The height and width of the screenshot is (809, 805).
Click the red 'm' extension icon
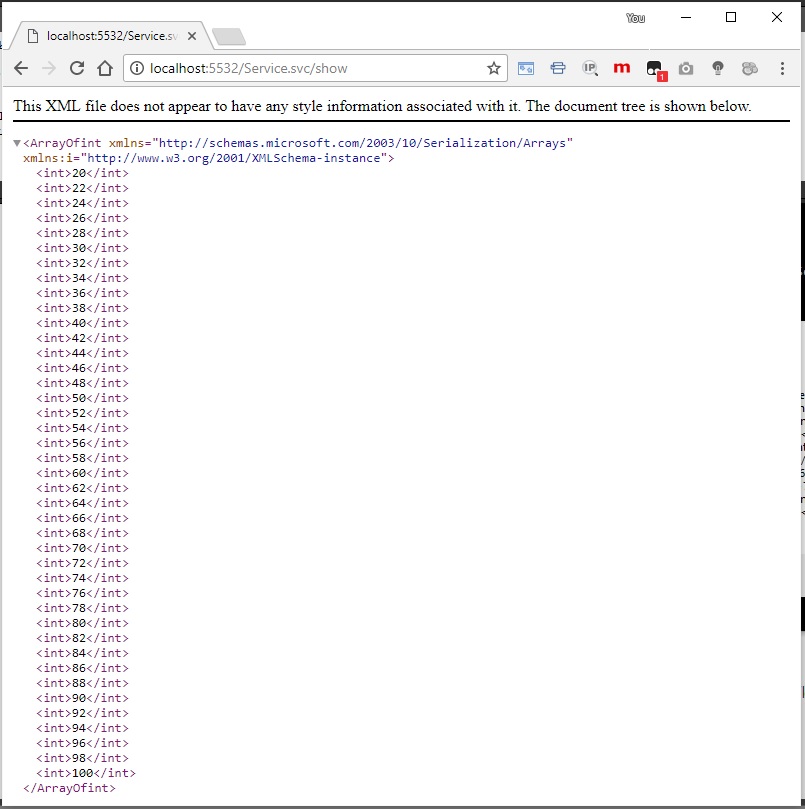coord(622,69)
